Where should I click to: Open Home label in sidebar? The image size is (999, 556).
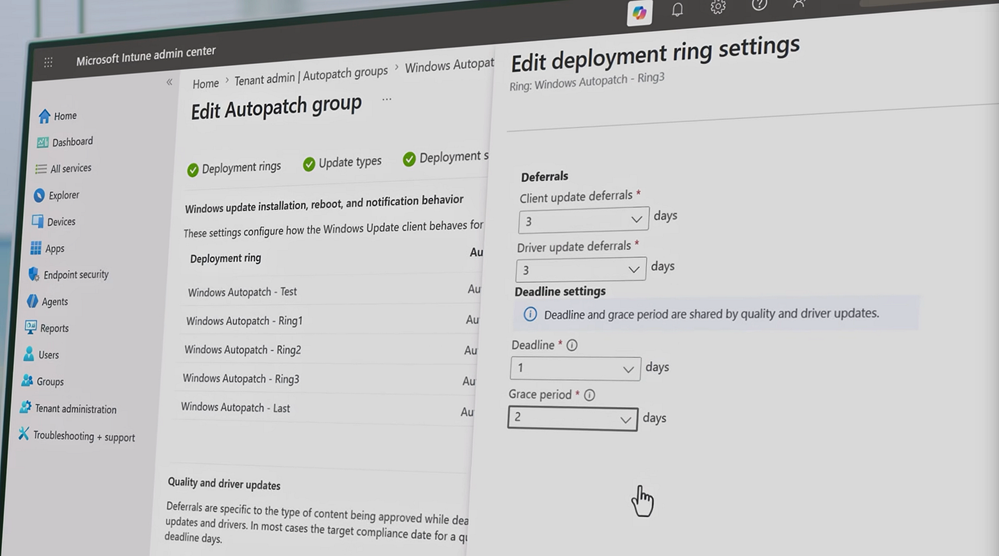pos(65,116)
